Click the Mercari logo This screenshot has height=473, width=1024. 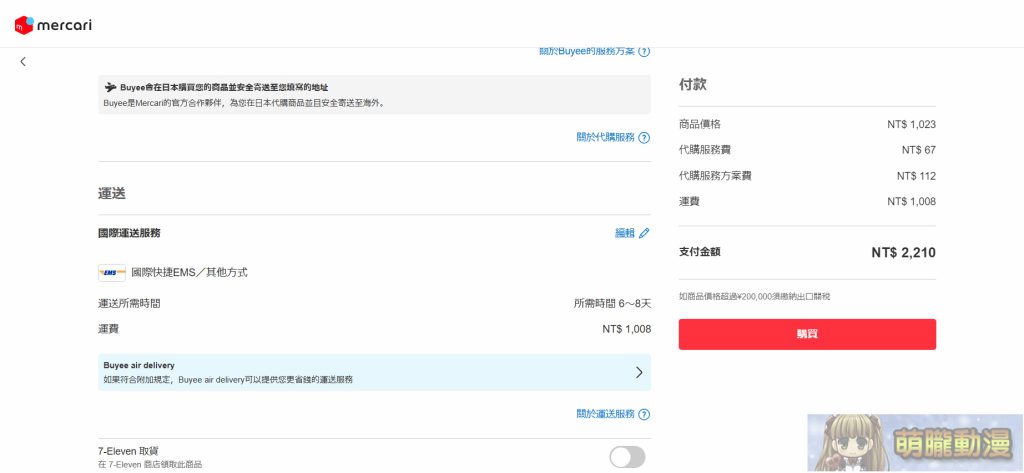pyautogui.click(x=53, y=25)
